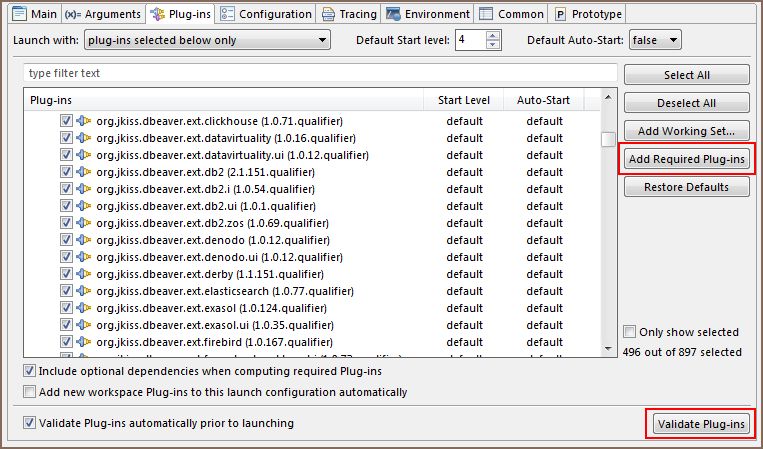Switch to the Arguments tab
Screen dimensions: 763x449
coord(103,14)
